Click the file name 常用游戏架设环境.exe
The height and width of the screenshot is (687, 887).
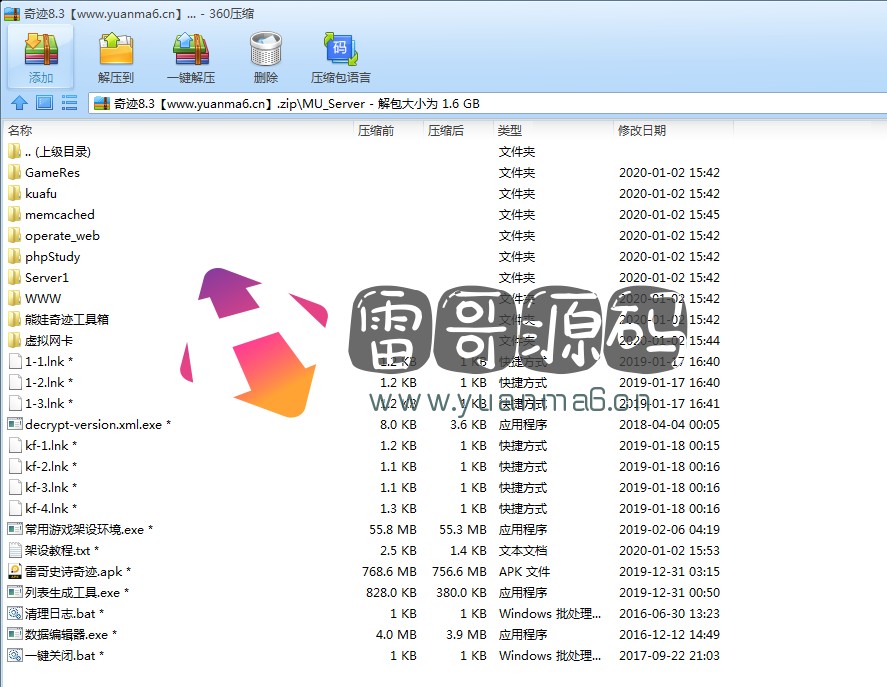[84, 530]
